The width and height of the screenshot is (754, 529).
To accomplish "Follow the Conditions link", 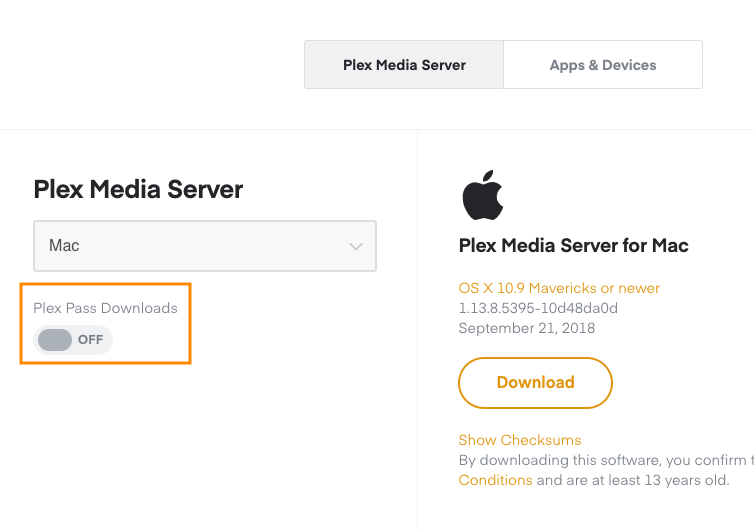I will (x=495, y=480).
